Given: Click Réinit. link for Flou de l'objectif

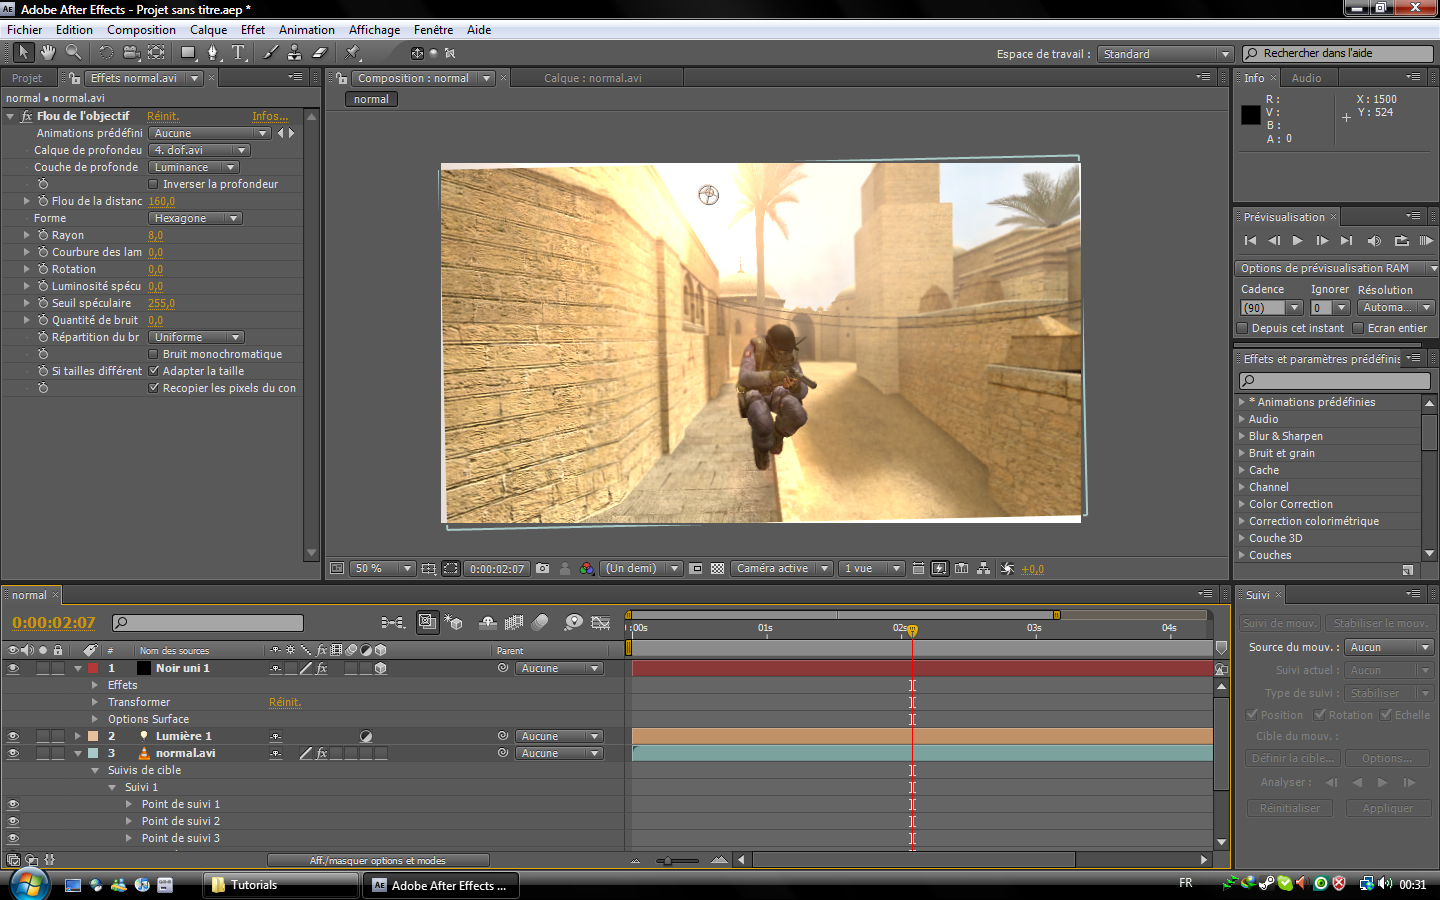Looking at the screenshot, I should tap(163, 116).
